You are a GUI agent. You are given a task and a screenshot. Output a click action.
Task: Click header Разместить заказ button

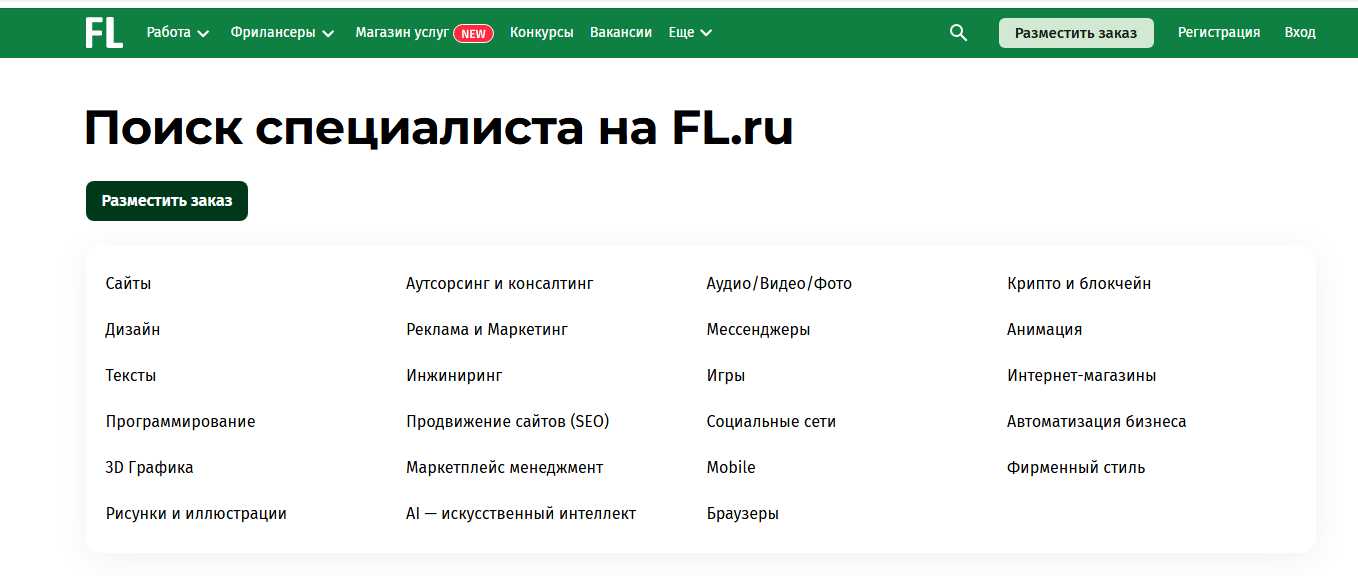(1076, 33)
